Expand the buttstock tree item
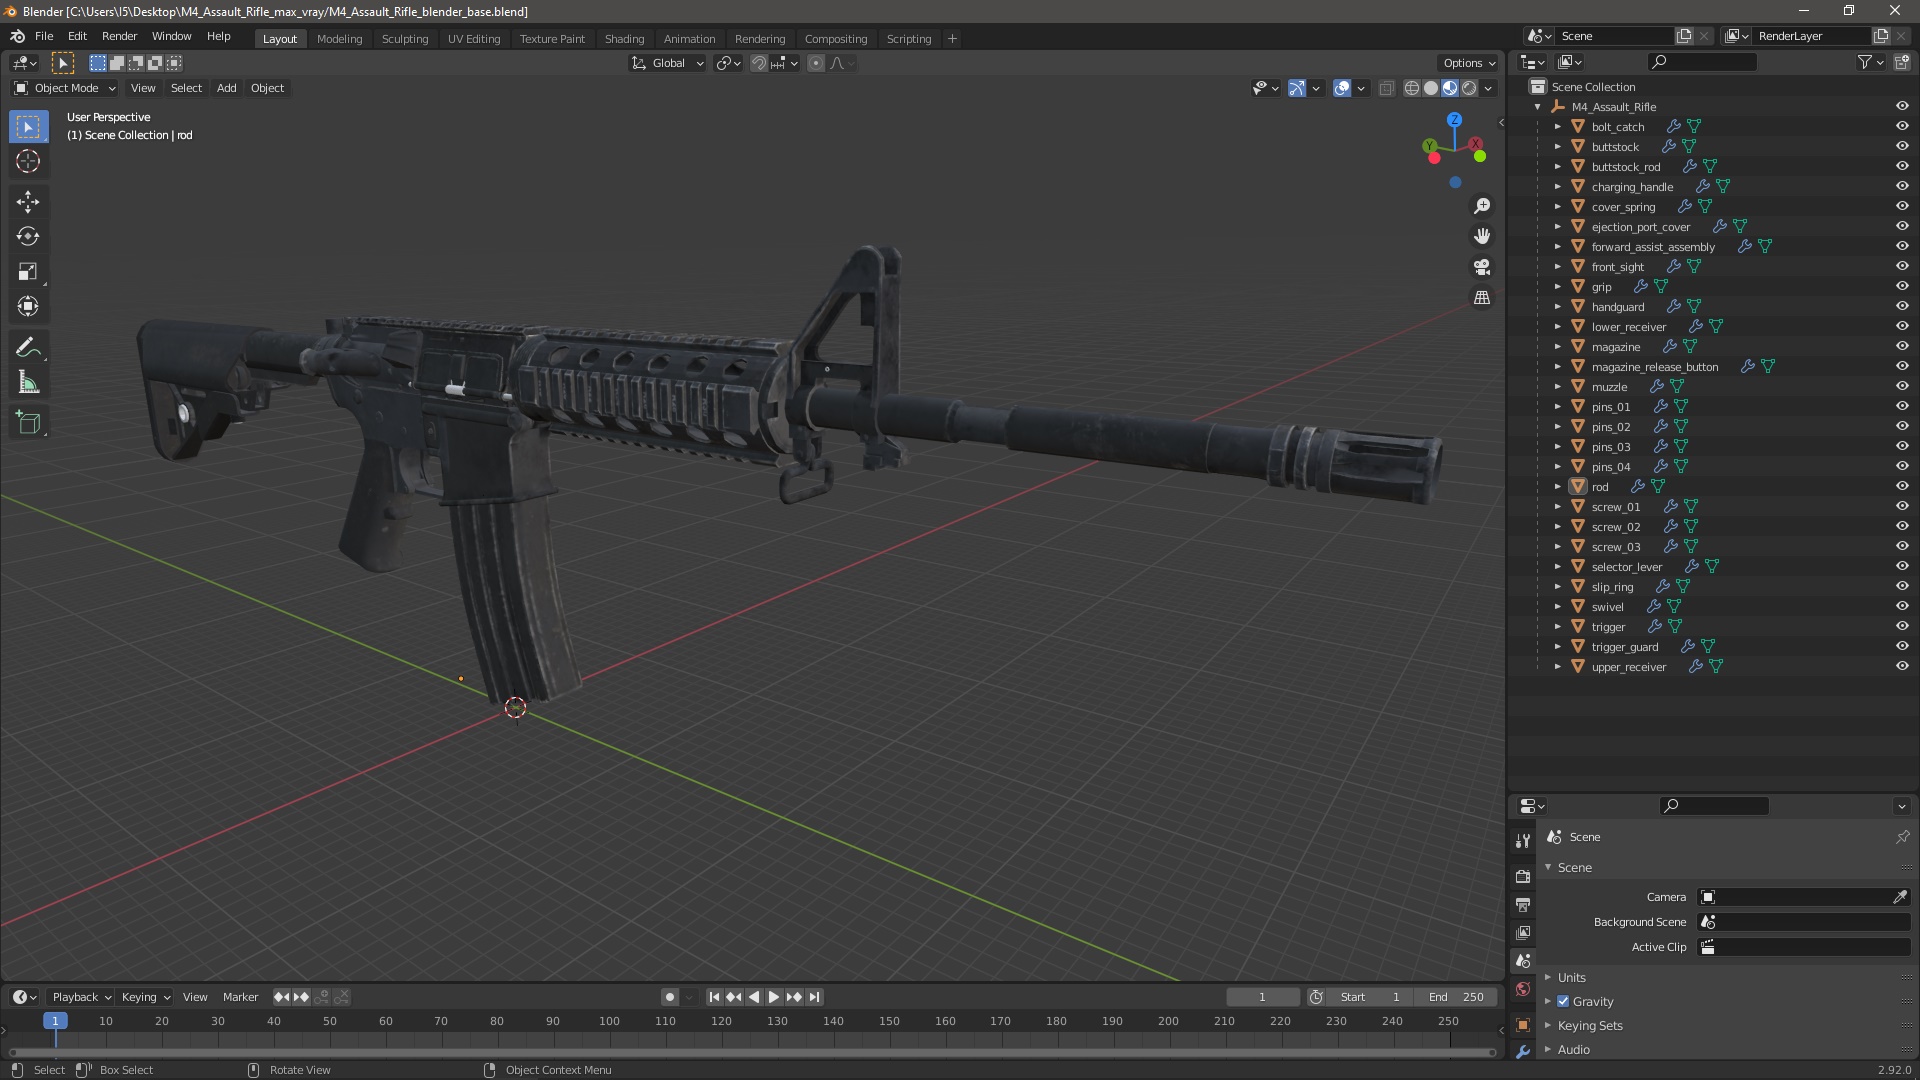This screenshot has height=1080, width=1920. [x=1557, y=147]
